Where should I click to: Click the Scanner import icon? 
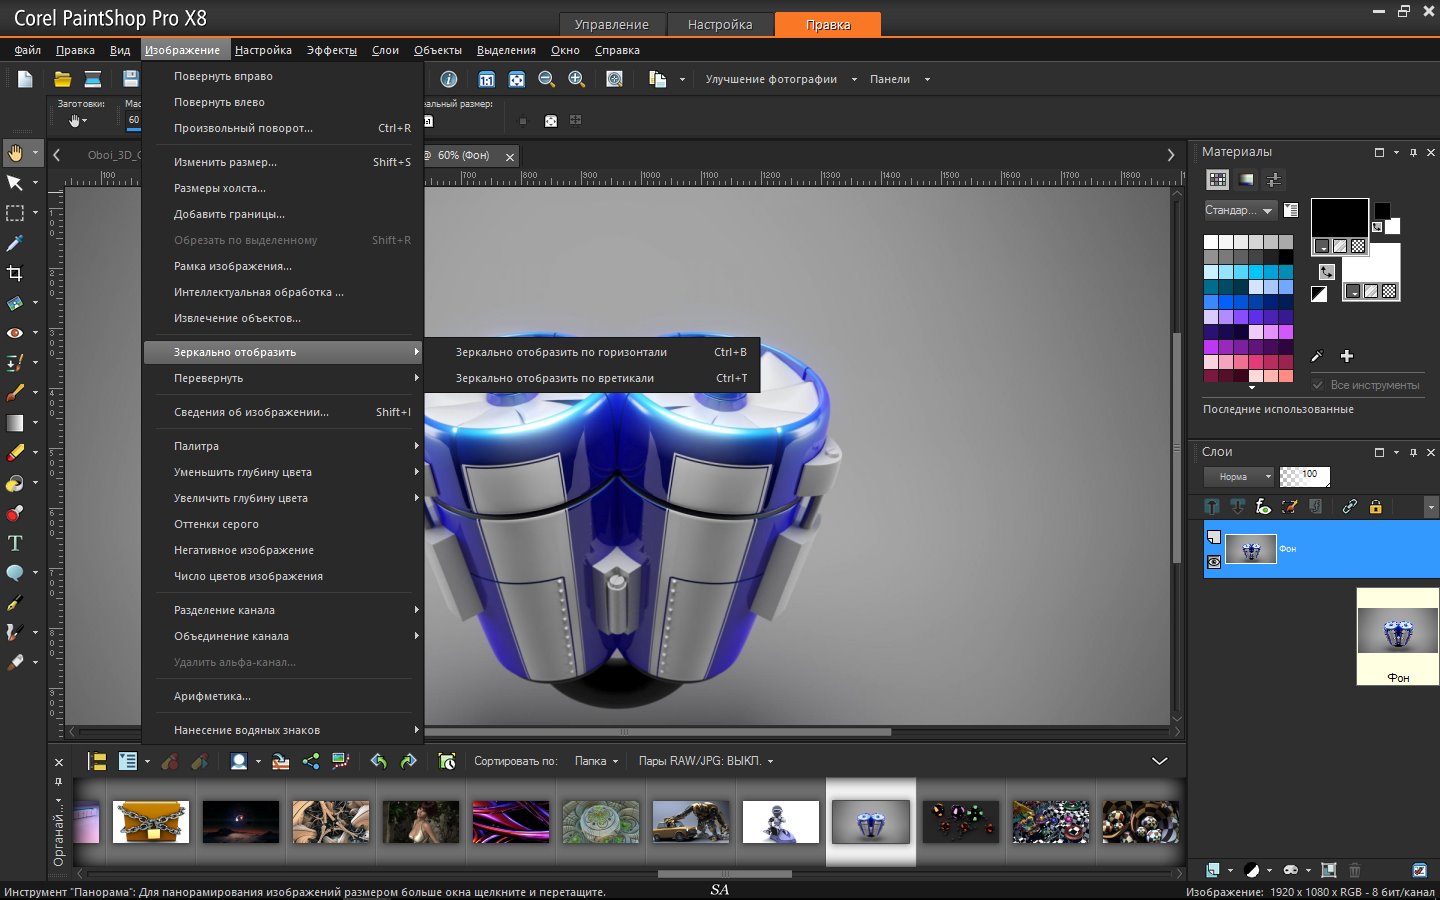point(93,79)
